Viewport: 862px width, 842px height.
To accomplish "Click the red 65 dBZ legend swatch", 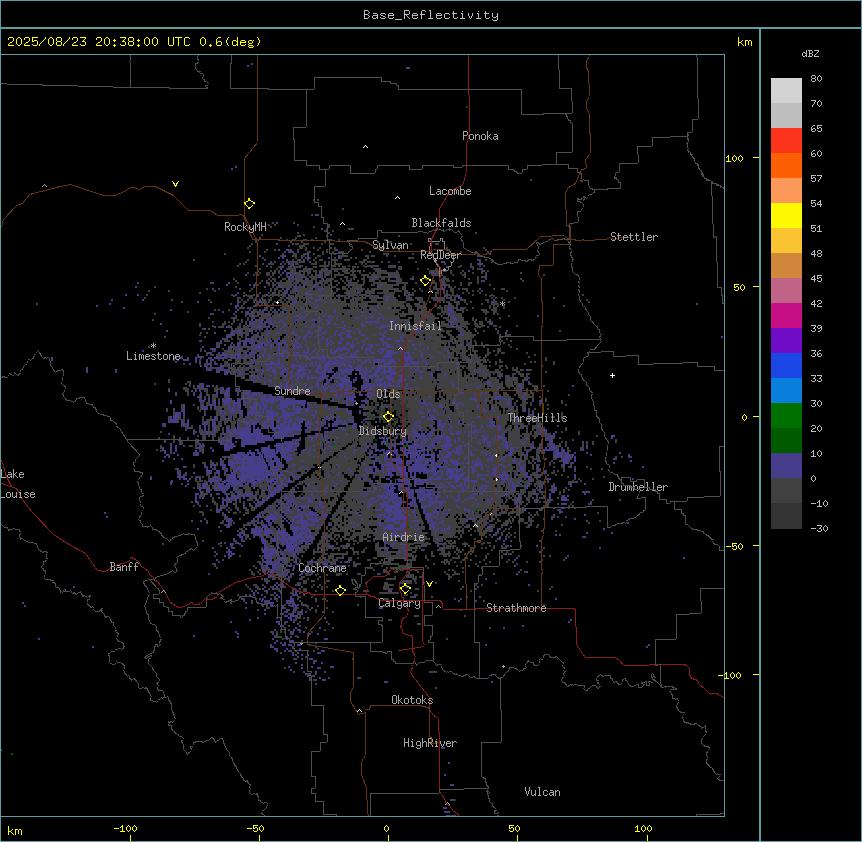I will click(x=786, y=141).
